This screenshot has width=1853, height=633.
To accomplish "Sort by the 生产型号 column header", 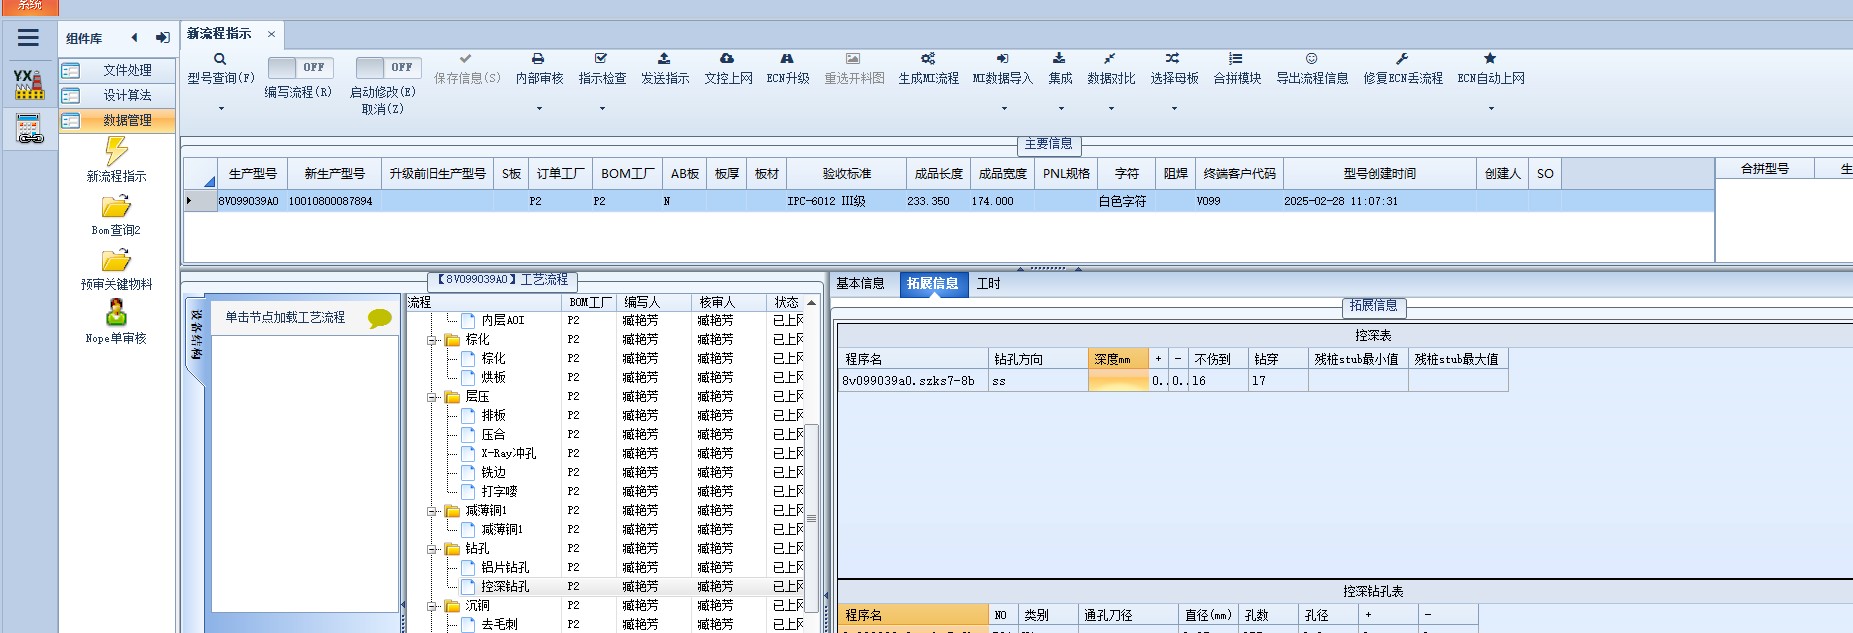I will [252, 174].
